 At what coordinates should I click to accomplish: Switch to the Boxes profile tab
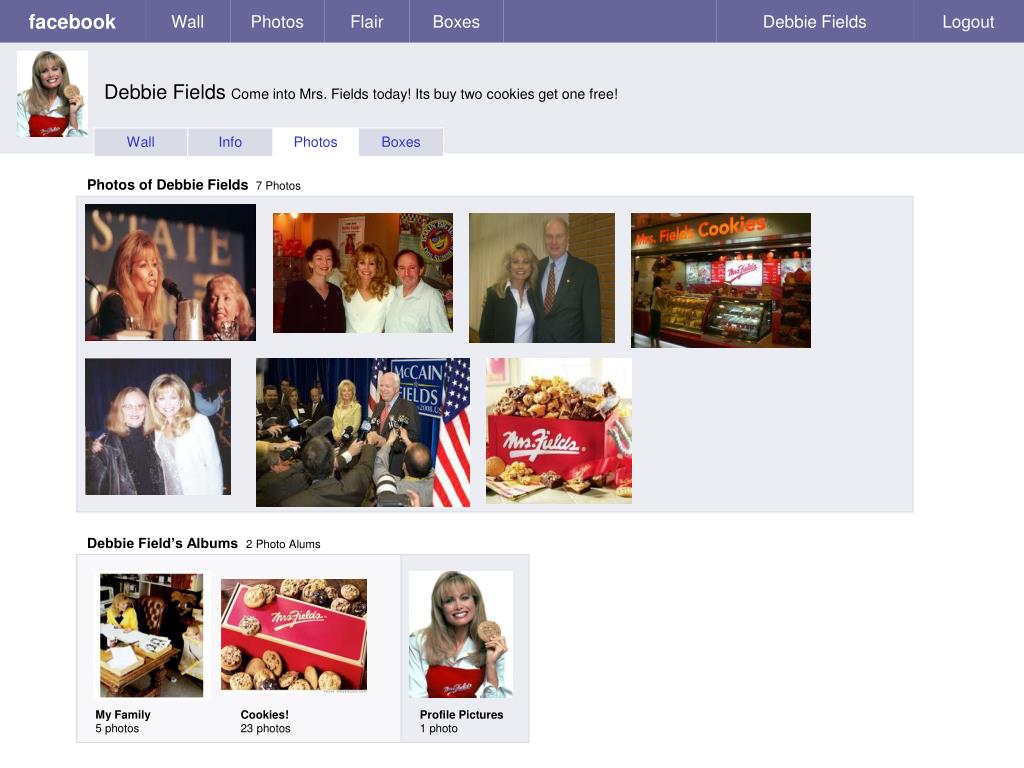pyautogui.click(x=401, y=142)
